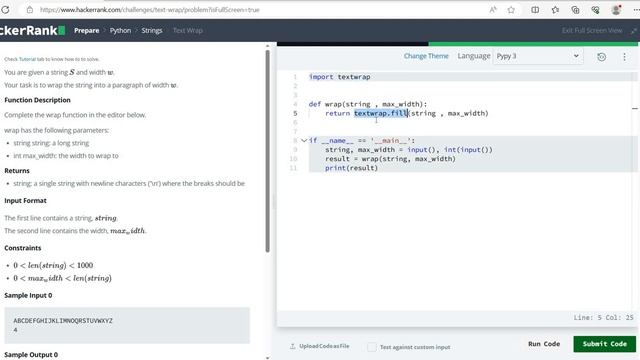
Task: Click the Sample Output 0 heading
Action: pos(31,355)
